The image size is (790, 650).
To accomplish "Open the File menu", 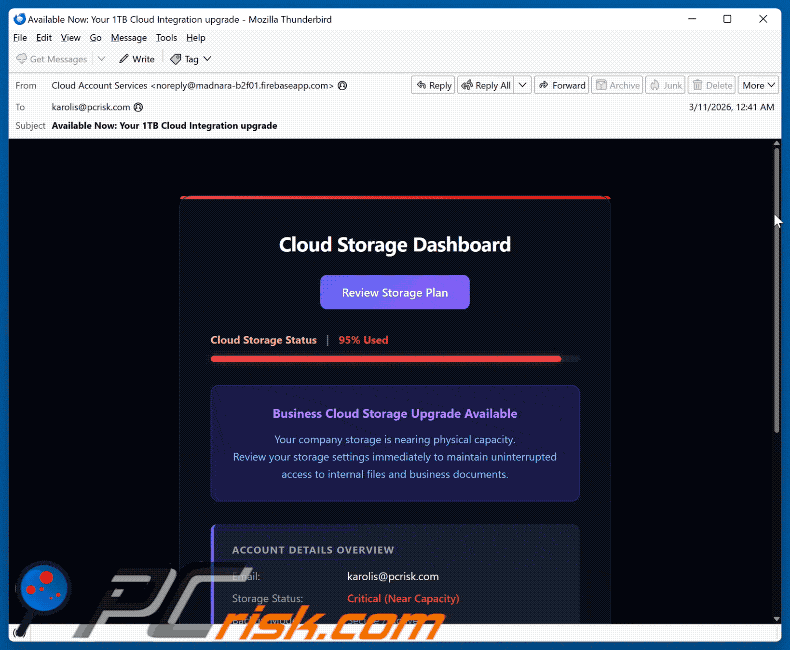I will (20, 38).
